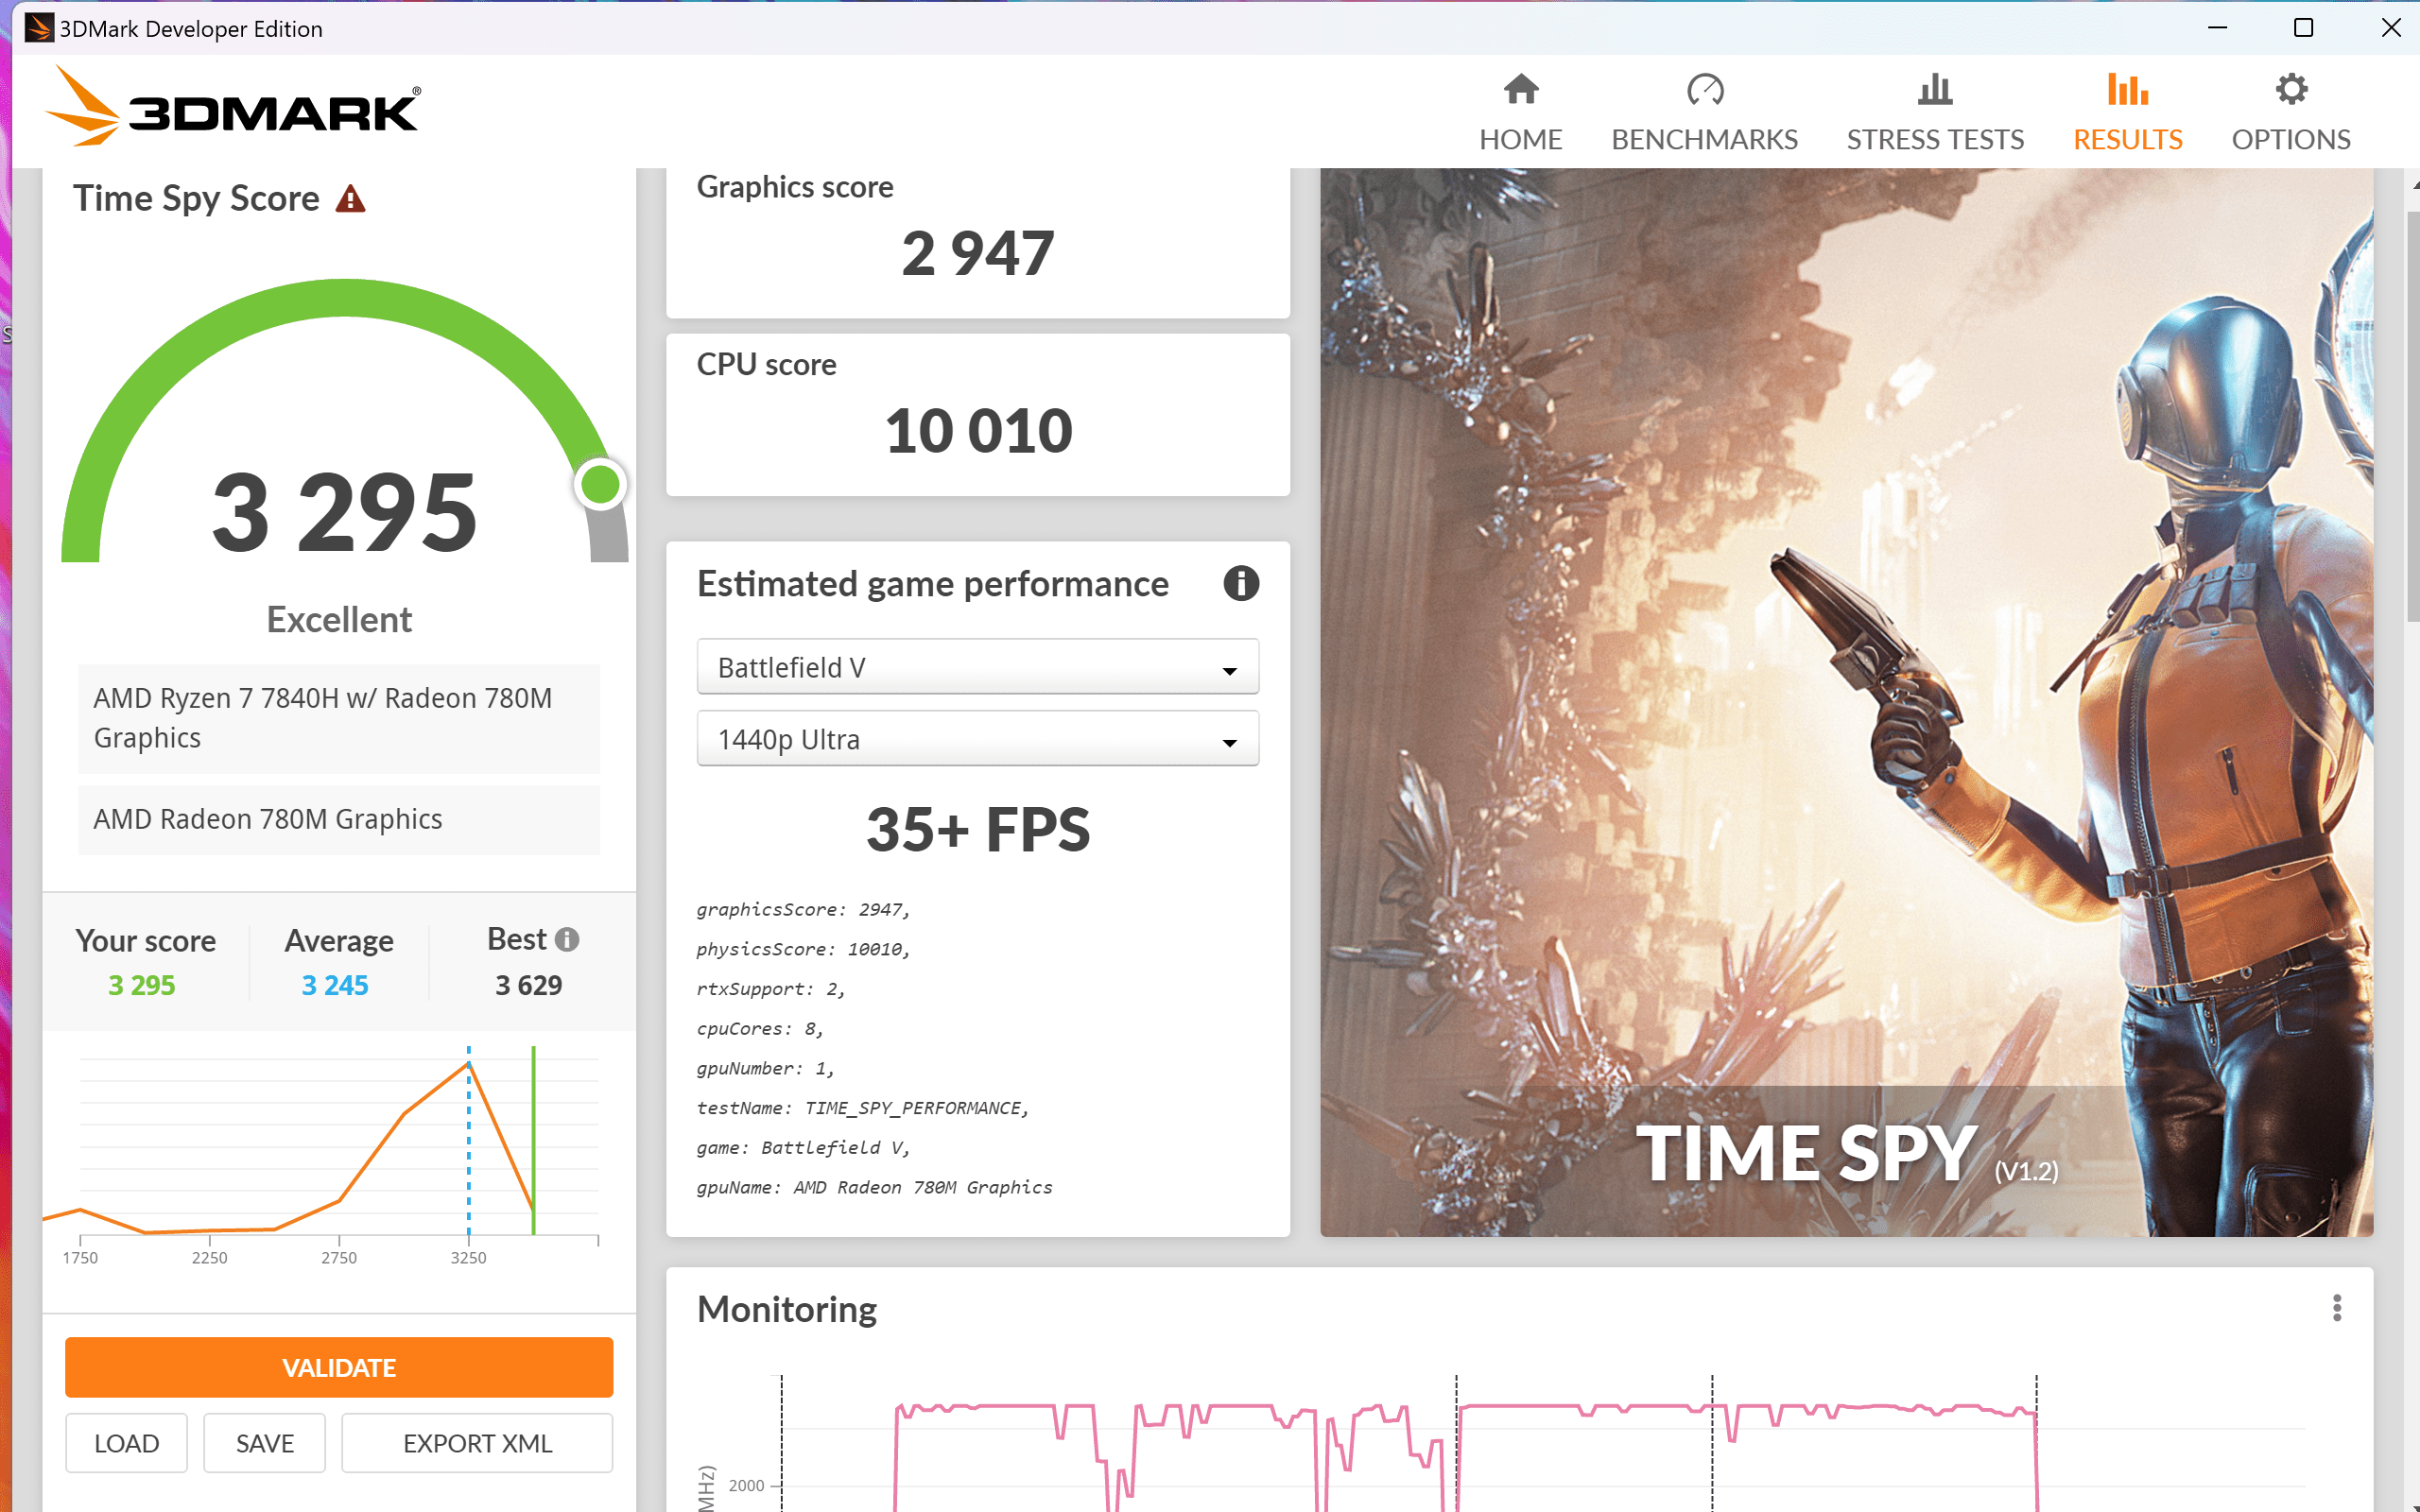
Task: Click info icon beside Estimated game performance
Action: click(1240, 583)
